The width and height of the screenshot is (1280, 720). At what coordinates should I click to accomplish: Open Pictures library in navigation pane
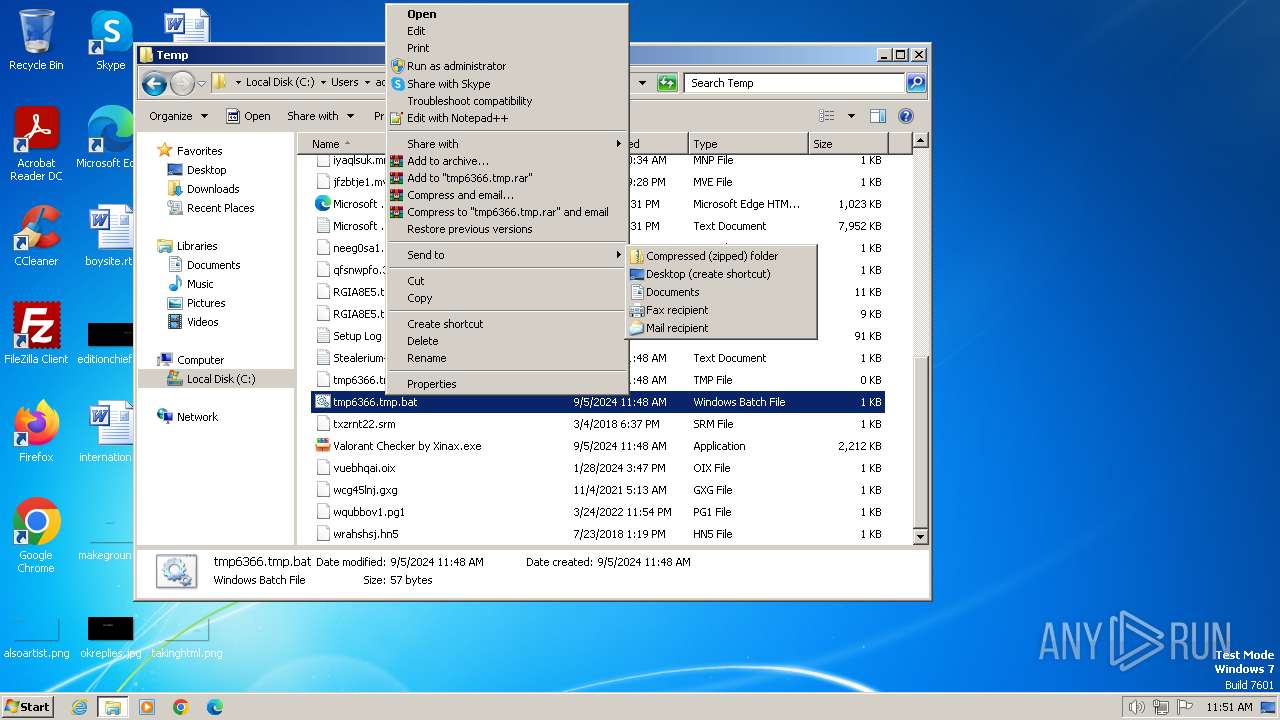point(206,303)
